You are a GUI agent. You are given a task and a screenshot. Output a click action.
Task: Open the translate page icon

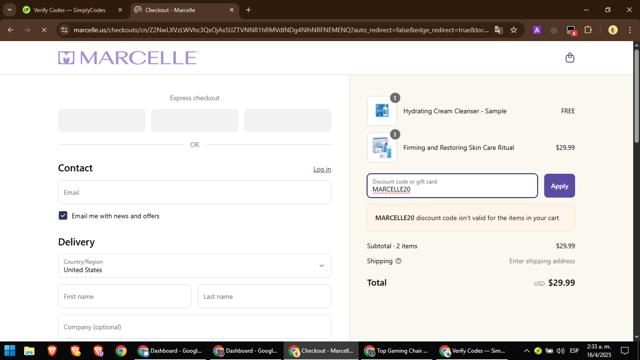(498, 30)
